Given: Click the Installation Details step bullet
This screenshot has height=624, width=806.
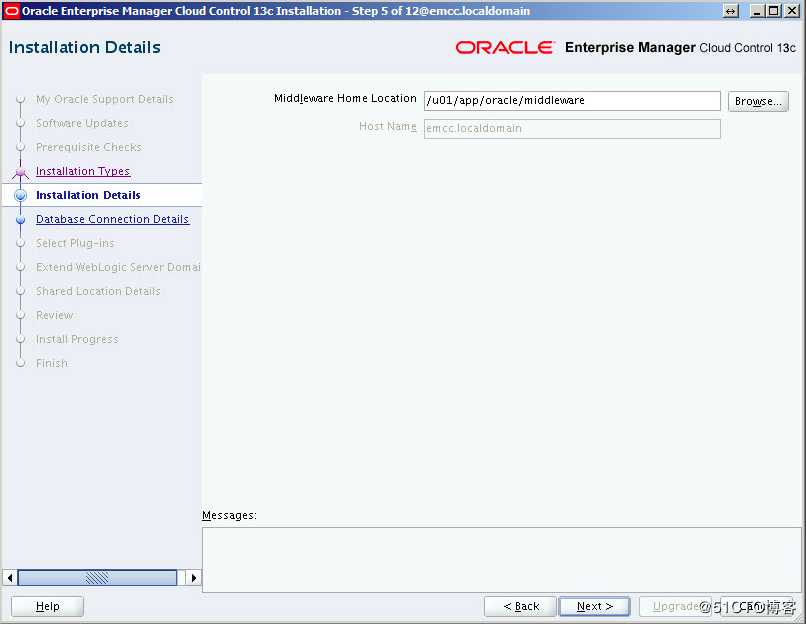Looking at the screenshot, I should tap(21, 195).
